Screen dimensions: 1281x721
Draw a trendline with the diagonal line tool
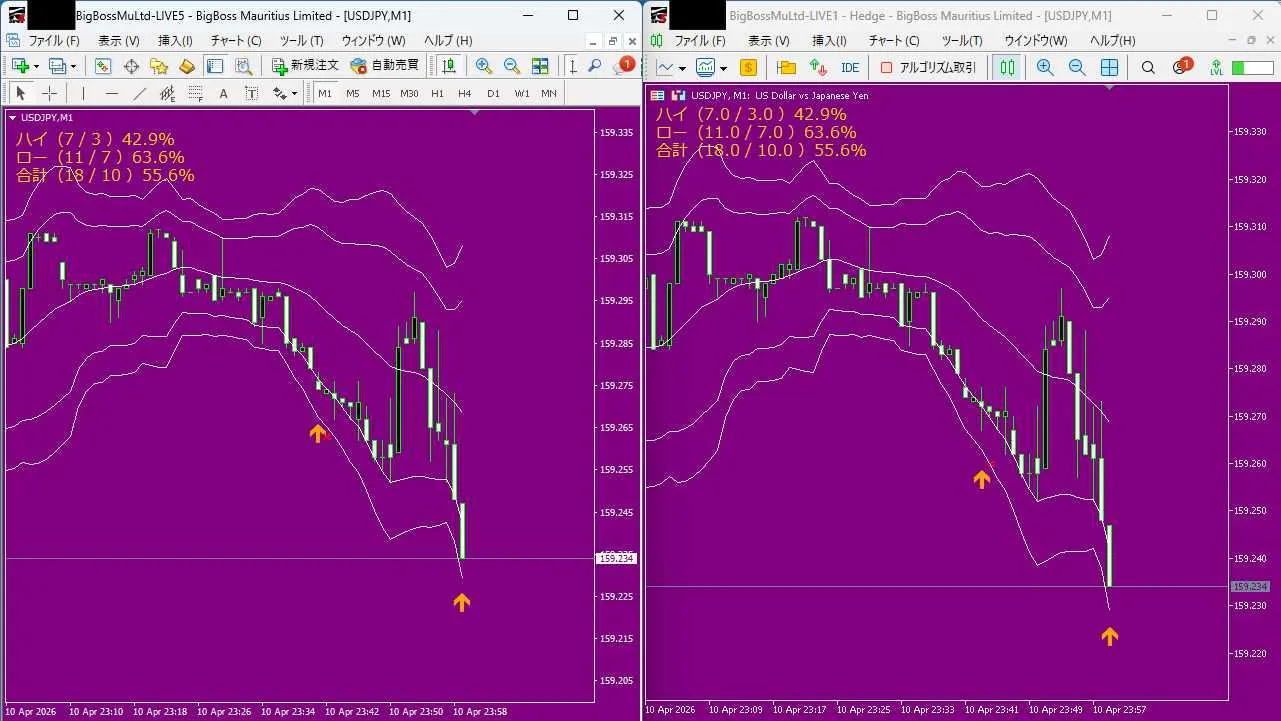(x=140, y=93)
